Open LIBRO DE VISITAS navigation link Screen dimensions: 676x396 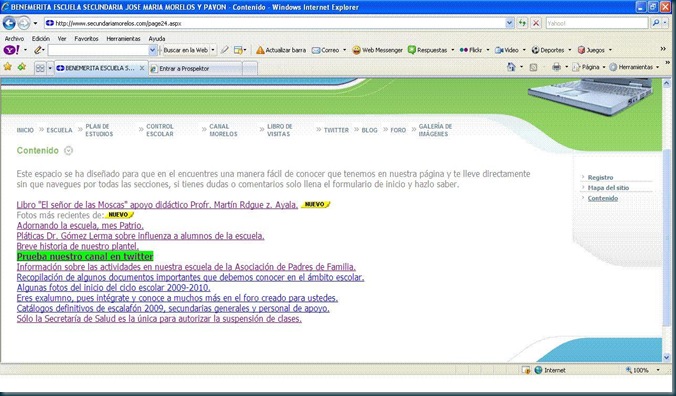pyautogui.click(x=279, y=130)
